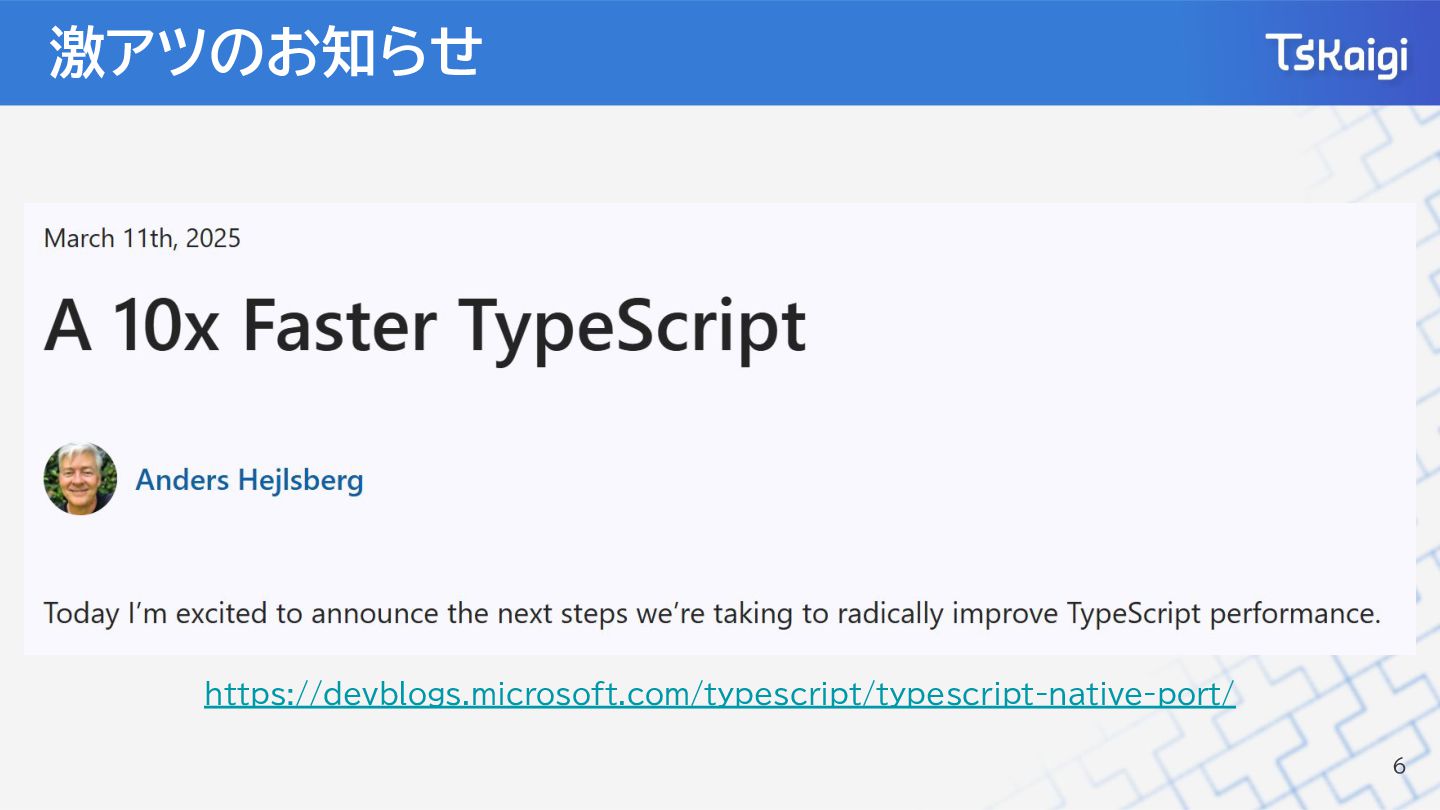Open the devblogs.microsoft.com typescript-native-port link

(720, 693)
